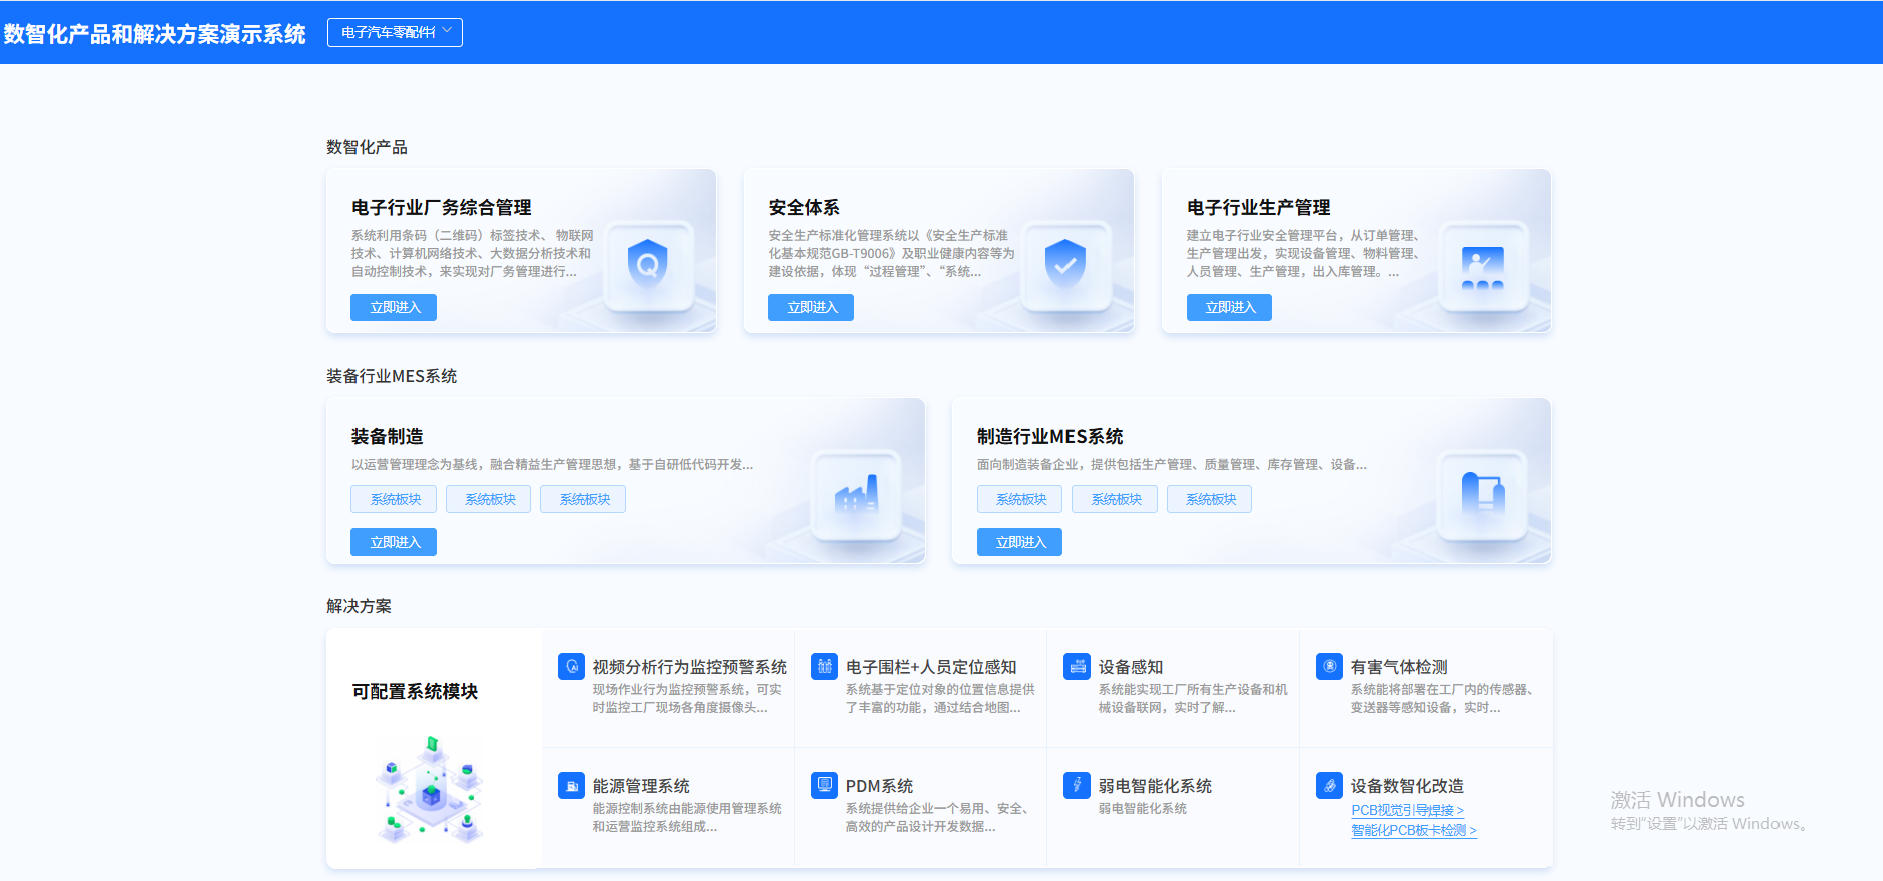Click the PDM系统 monitor icon

coord(824,785)
